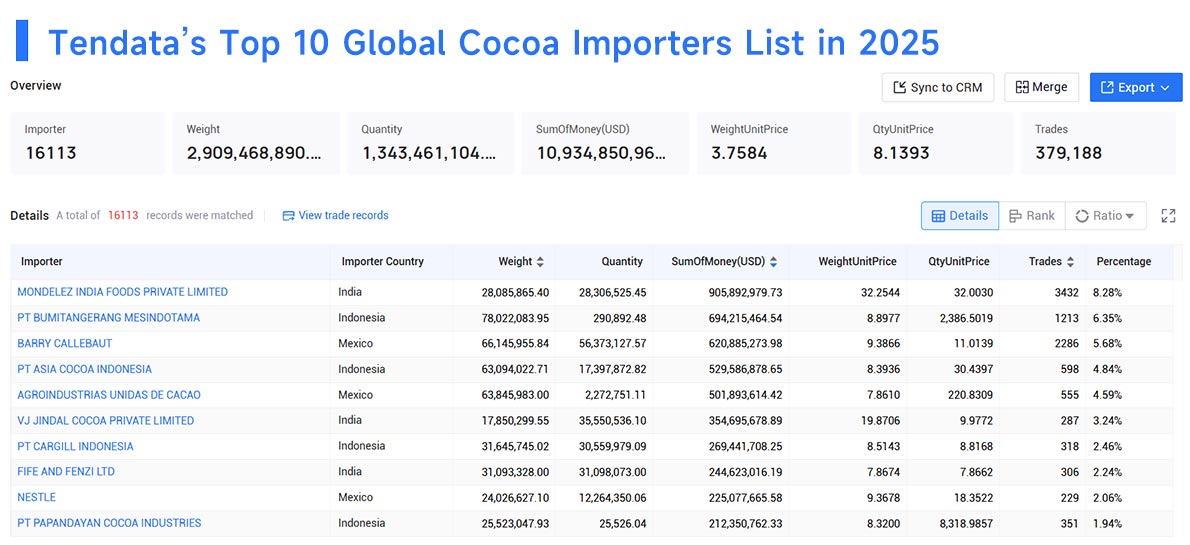
Task: Open PT PAPANDAYAN COCOA INDUSTRIES link
Action: pyautogui.click(x=109, y=523)
